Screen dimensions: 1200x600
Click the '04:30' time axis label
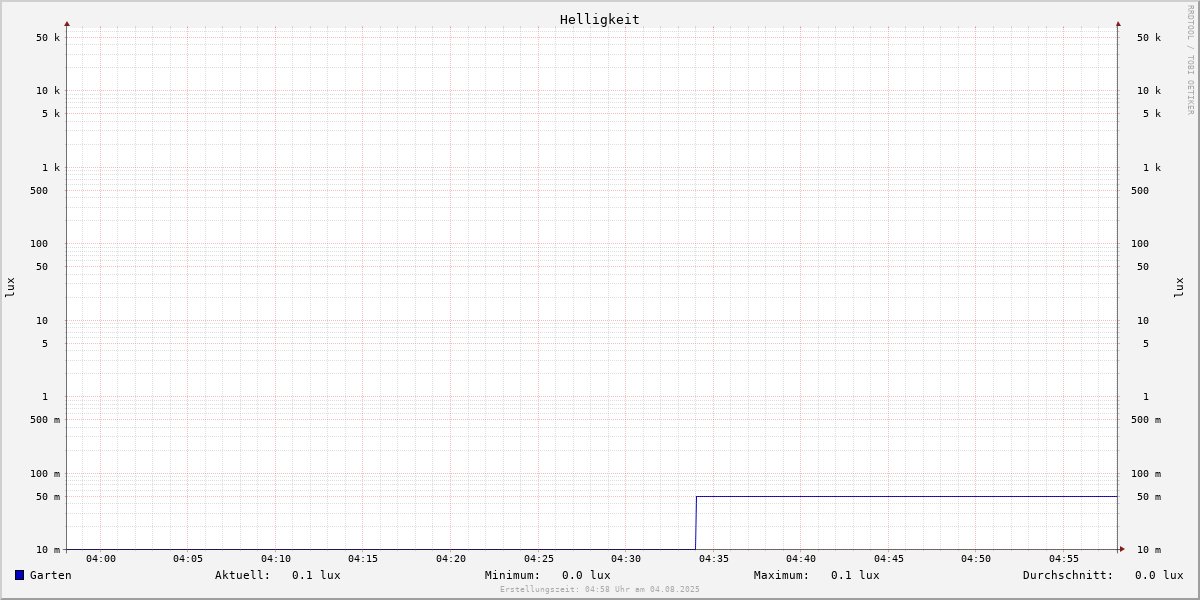[x=626, y=559]
